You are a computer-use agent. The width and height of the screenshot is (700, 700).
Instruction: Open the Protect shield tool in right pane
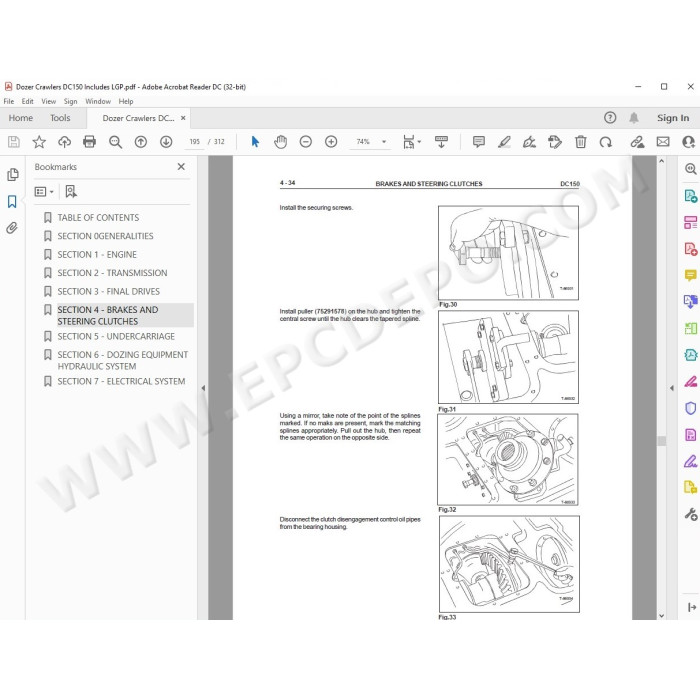coord(690,408)
